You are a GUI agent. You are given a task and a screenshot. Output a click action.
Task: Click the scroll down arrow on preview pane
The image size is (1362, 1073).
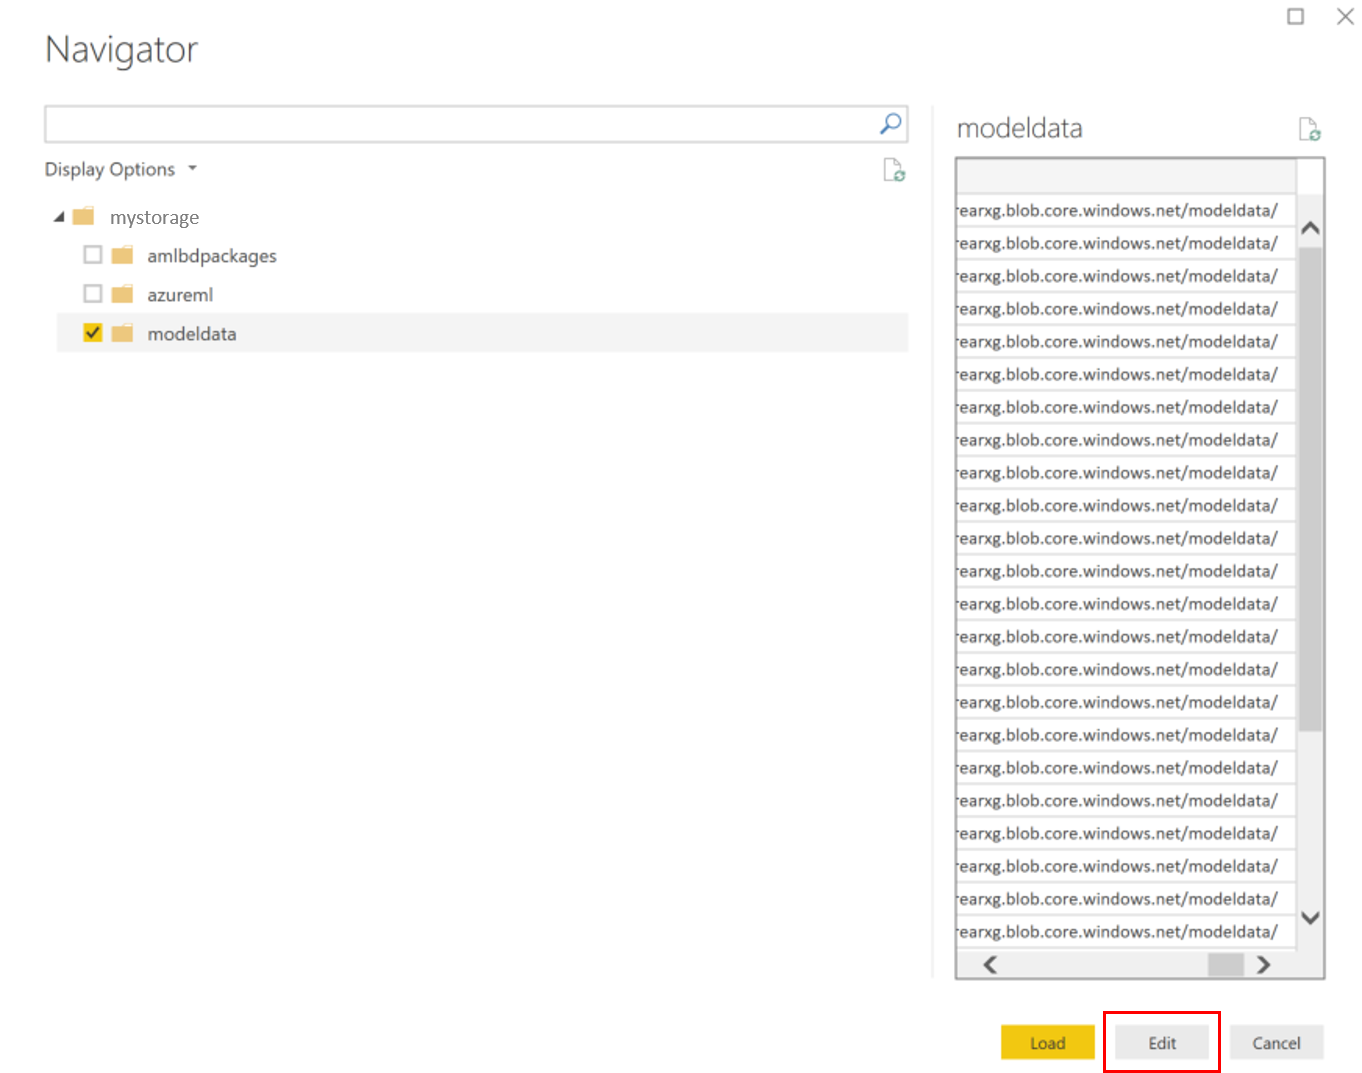point(1310,918)
